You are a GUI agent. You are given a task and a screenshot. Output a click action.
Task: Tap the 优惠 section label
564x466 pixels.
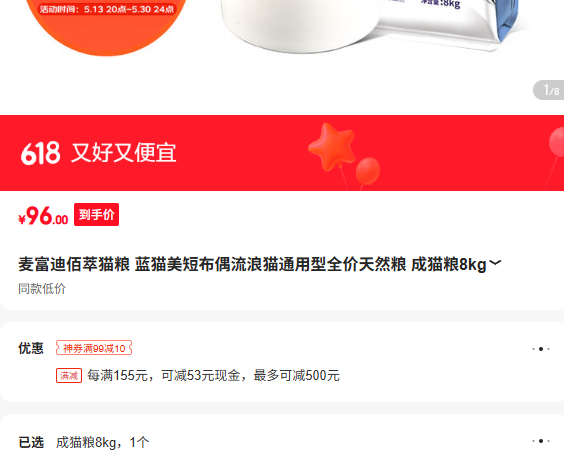31,348
